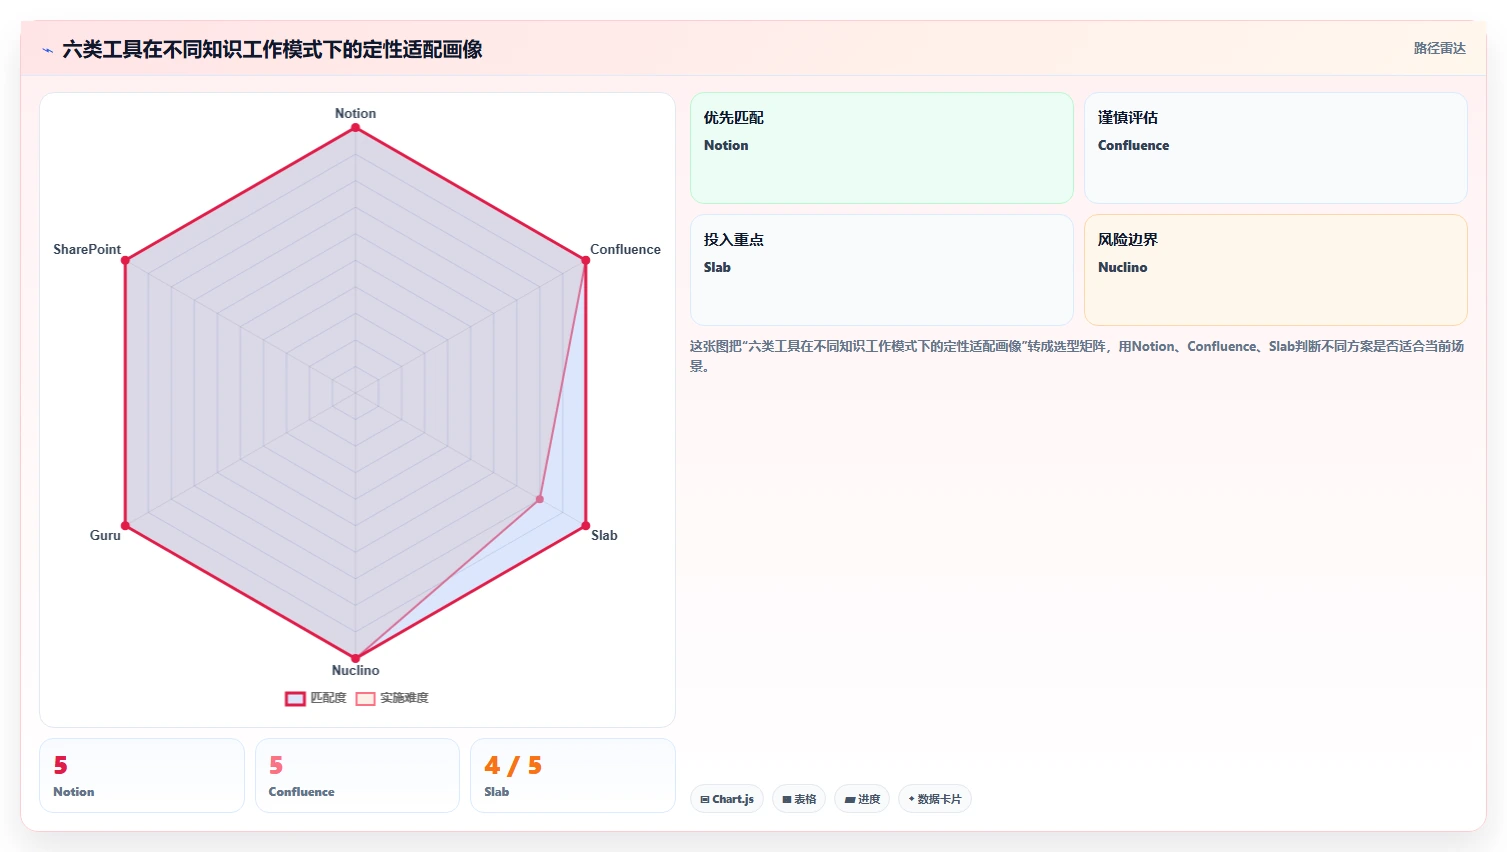Click the page title 六类工具在不同知识工作模式下的定性适配画像
Screen dimensions: 1507x852
point(272,49)
